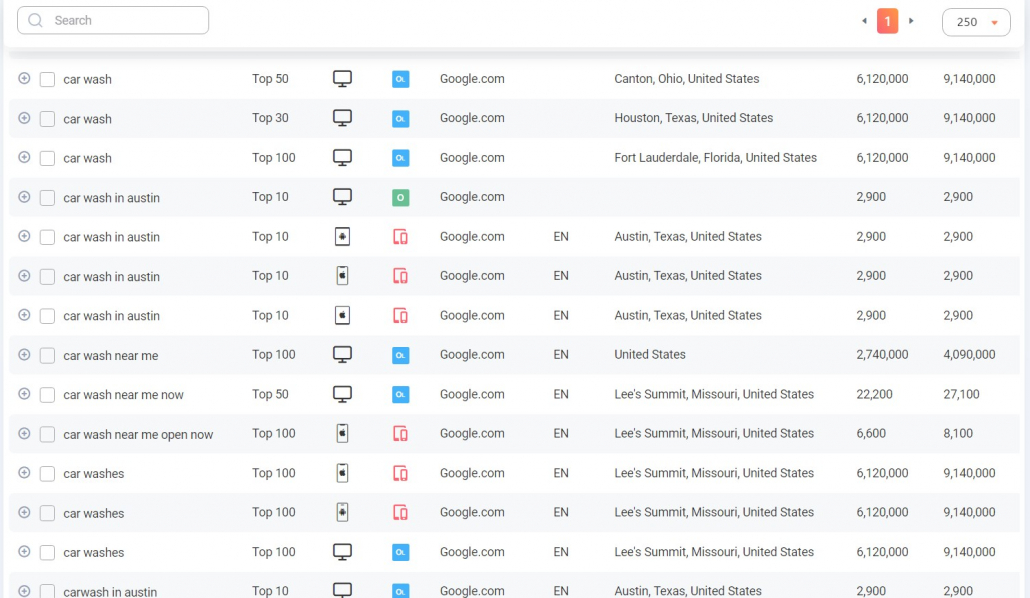Click the '27,100' value
Screen dimensions: 1030x598
pos(961,394)
